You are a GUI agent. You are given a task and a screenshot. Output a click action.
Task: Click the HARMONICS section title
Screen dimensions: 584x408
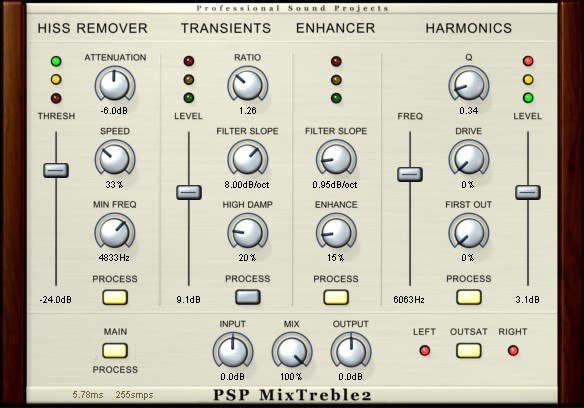469,28
